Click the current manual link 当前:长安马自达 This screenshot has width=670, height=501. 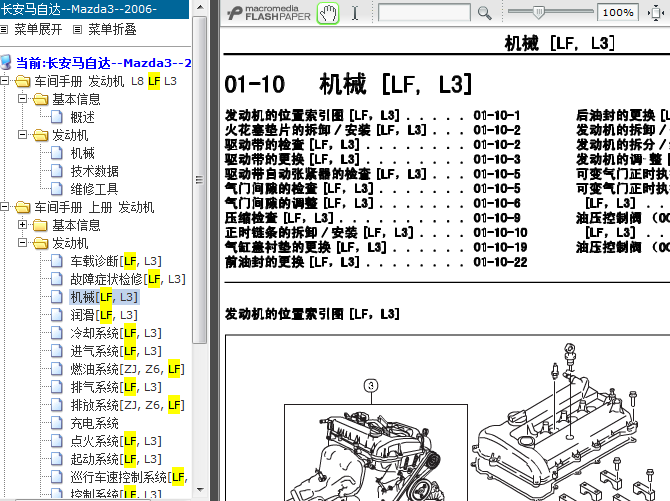coord(103,63)
